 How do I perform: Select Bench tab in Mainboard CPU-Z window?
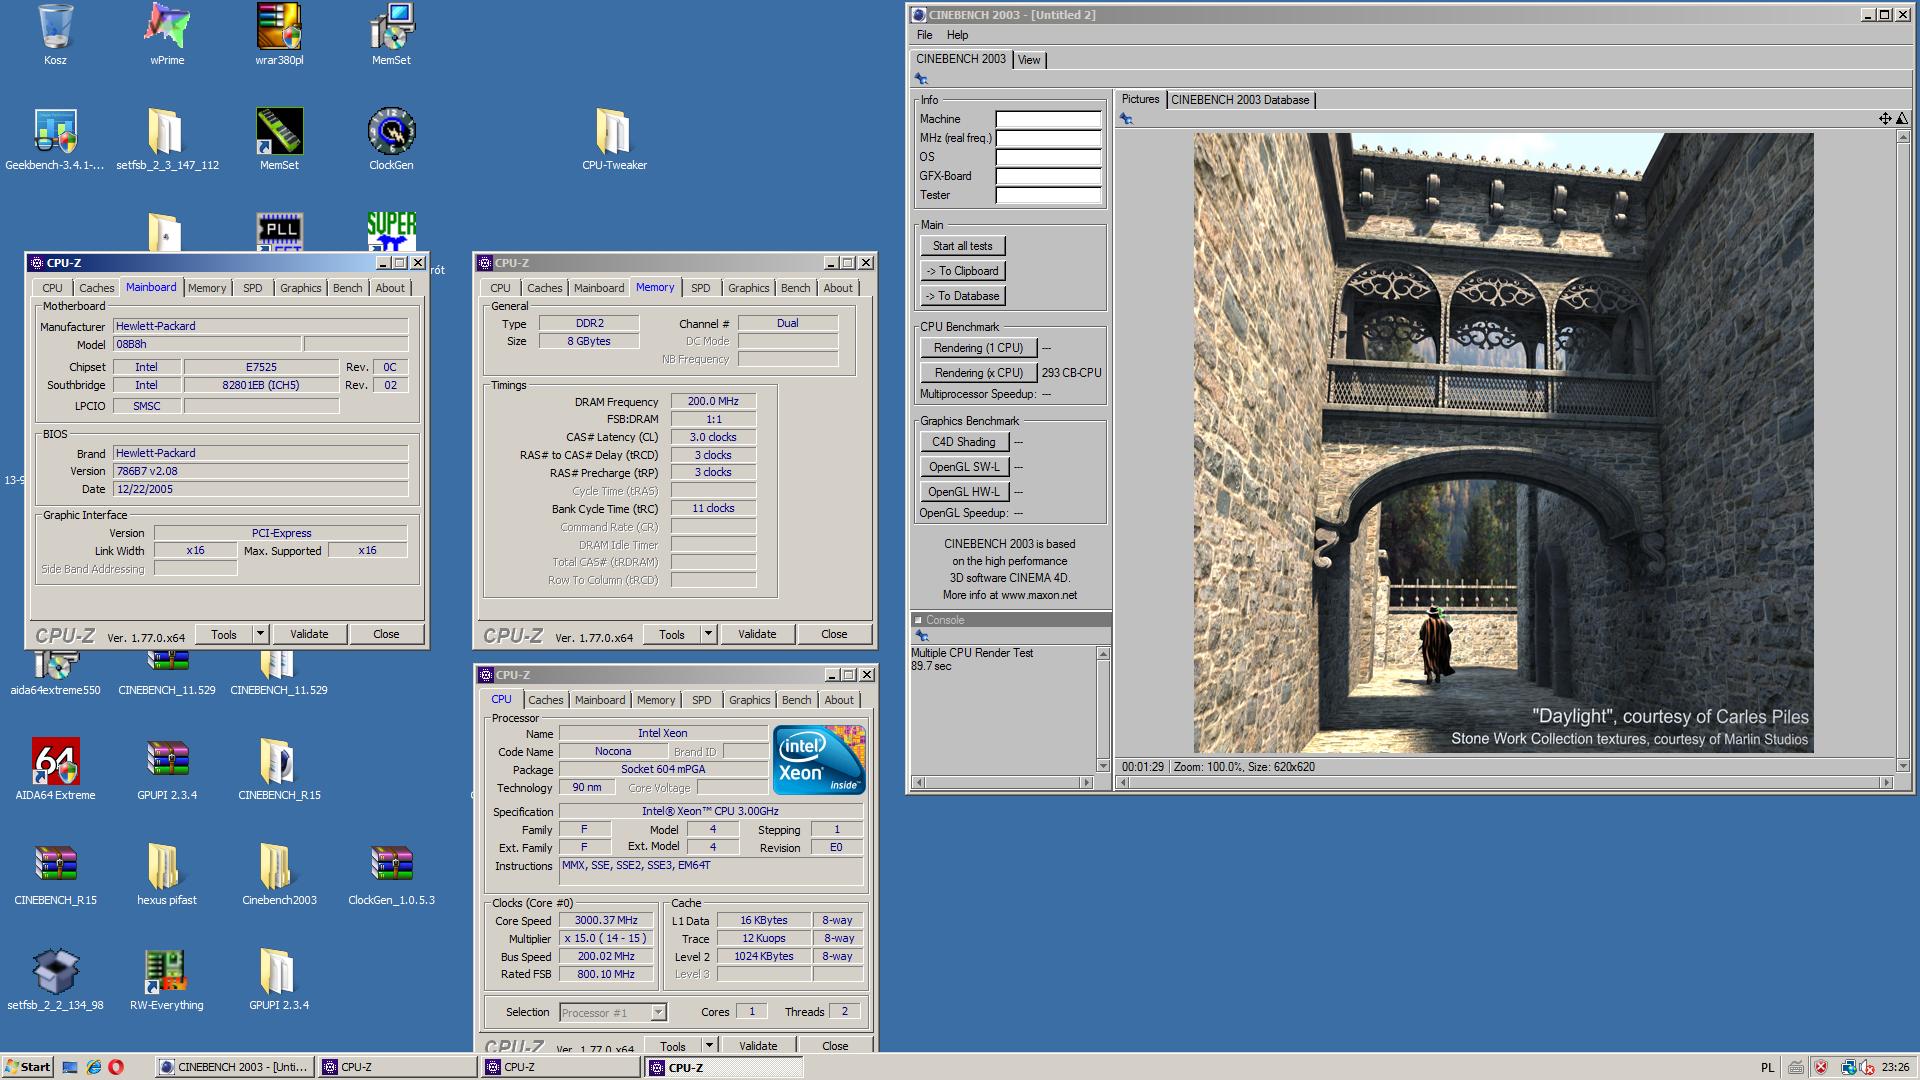[348, 288]
